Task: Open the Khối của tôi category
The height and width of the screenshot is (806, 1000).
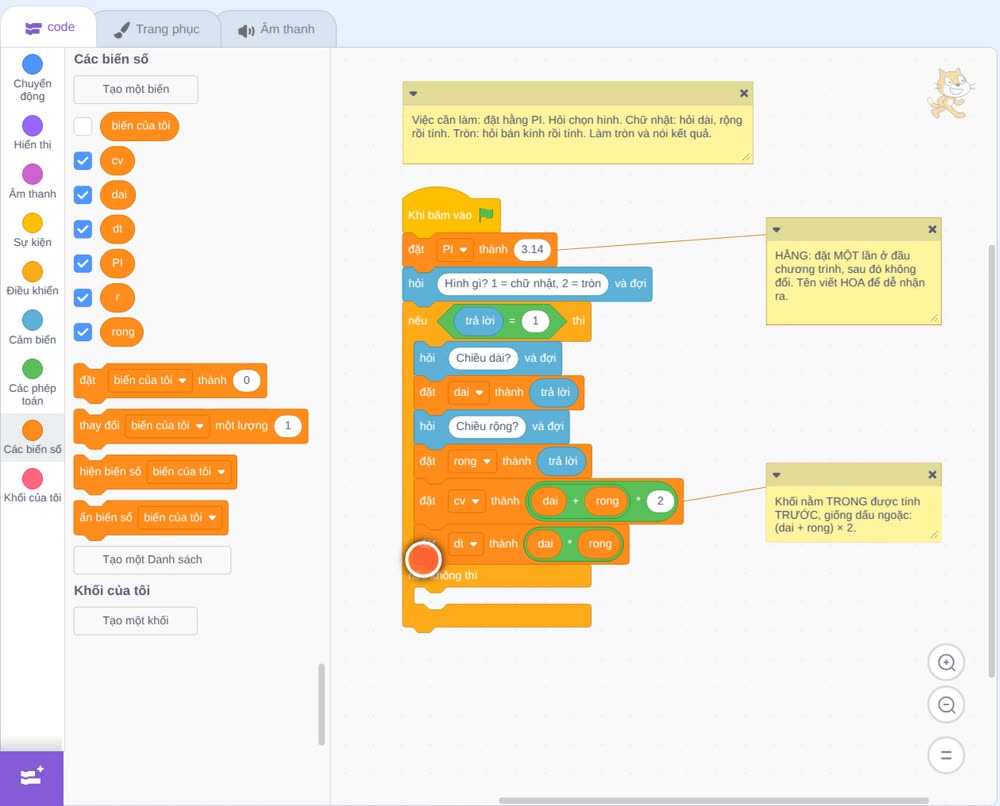Action: pyautogui.click(x=33, y=478)
